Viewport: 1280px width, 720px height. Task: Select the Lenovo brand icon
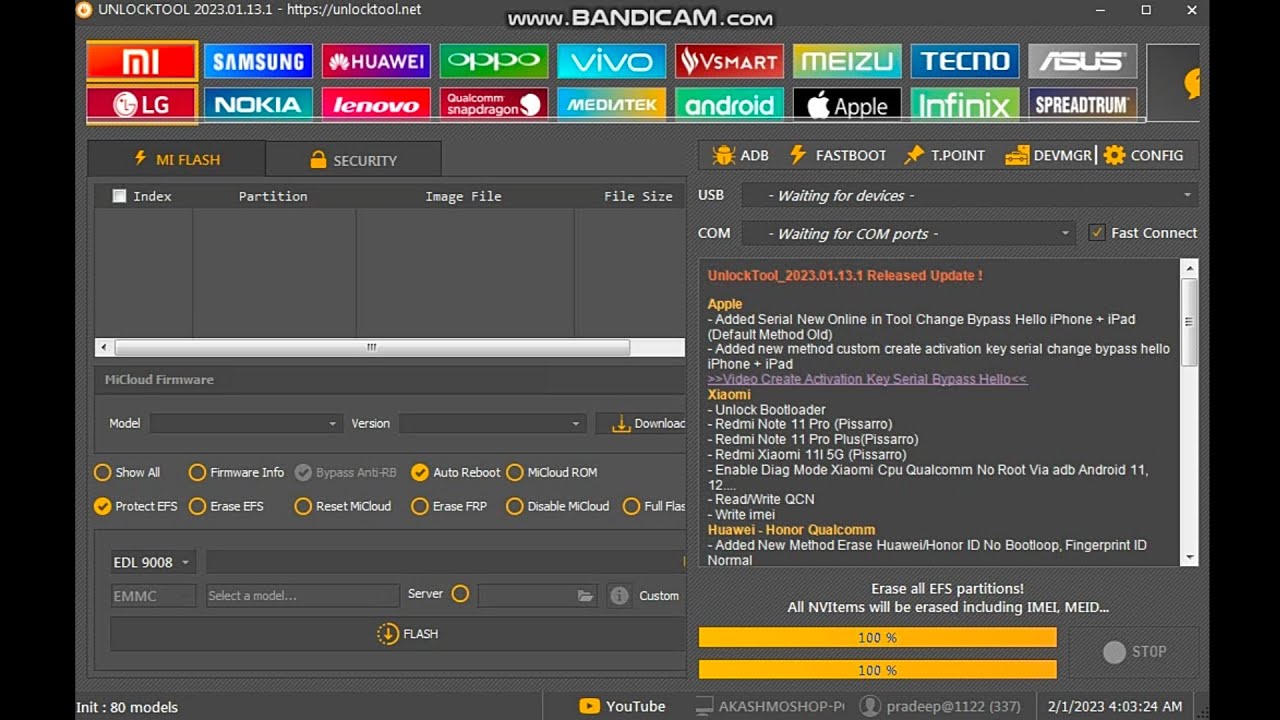376,104
